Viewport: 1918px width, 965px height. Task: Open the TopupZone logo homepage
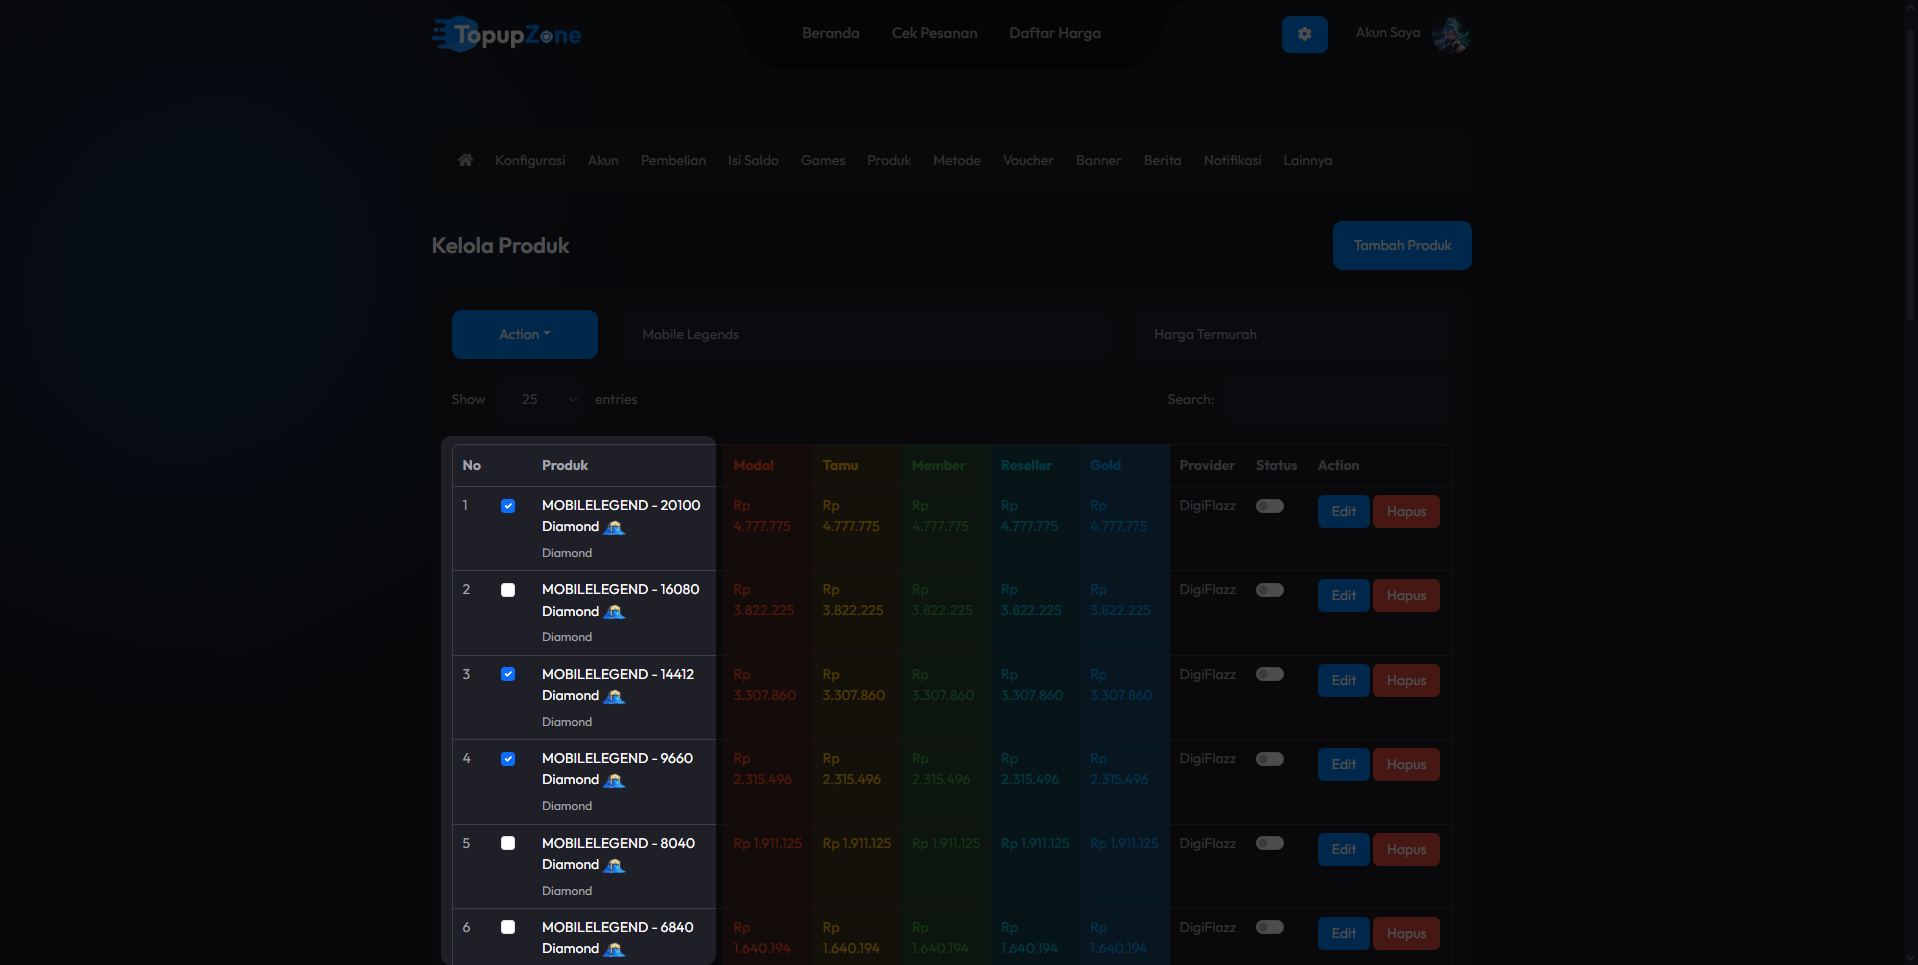pos(506,34)
